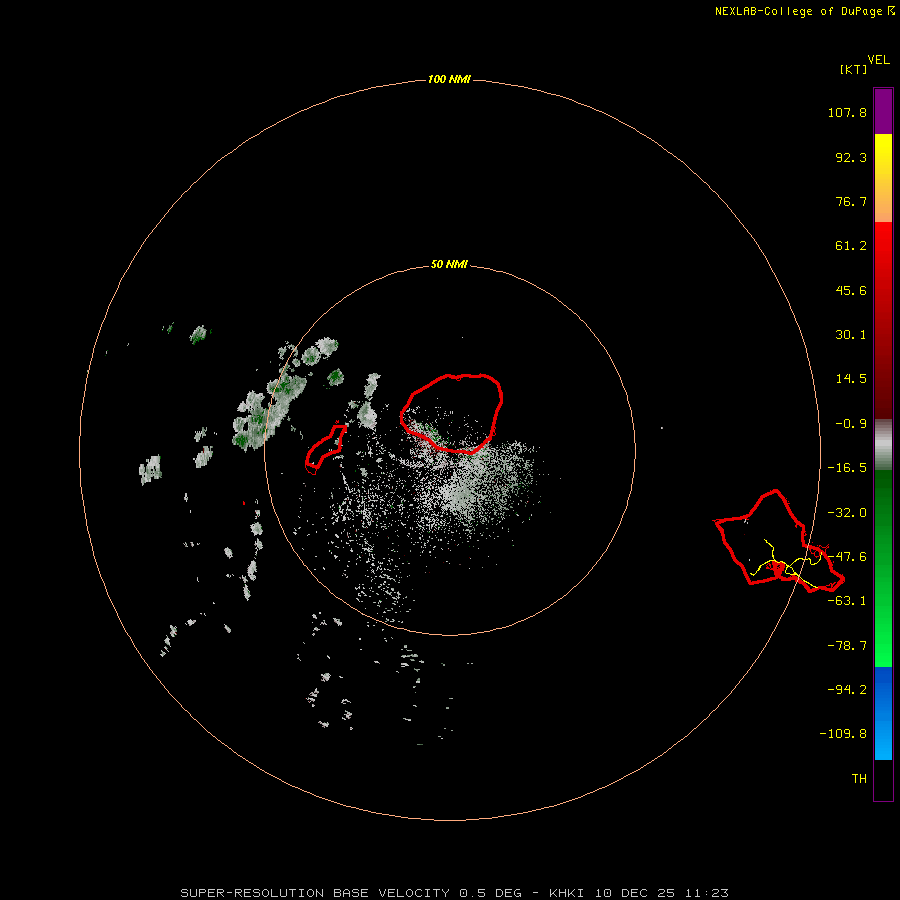Click the NEXLAB-College of DuPage label

click(x=805, y=11)
